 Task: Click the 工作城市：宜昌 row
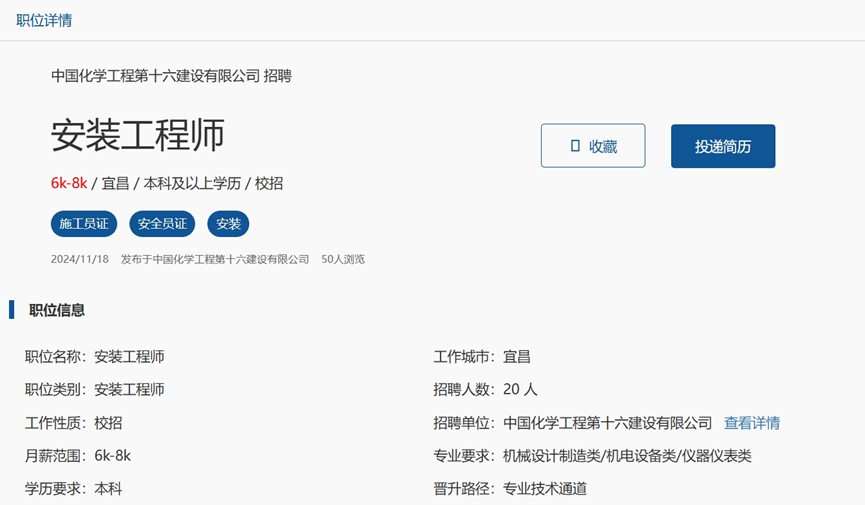(x=482, y=357)
